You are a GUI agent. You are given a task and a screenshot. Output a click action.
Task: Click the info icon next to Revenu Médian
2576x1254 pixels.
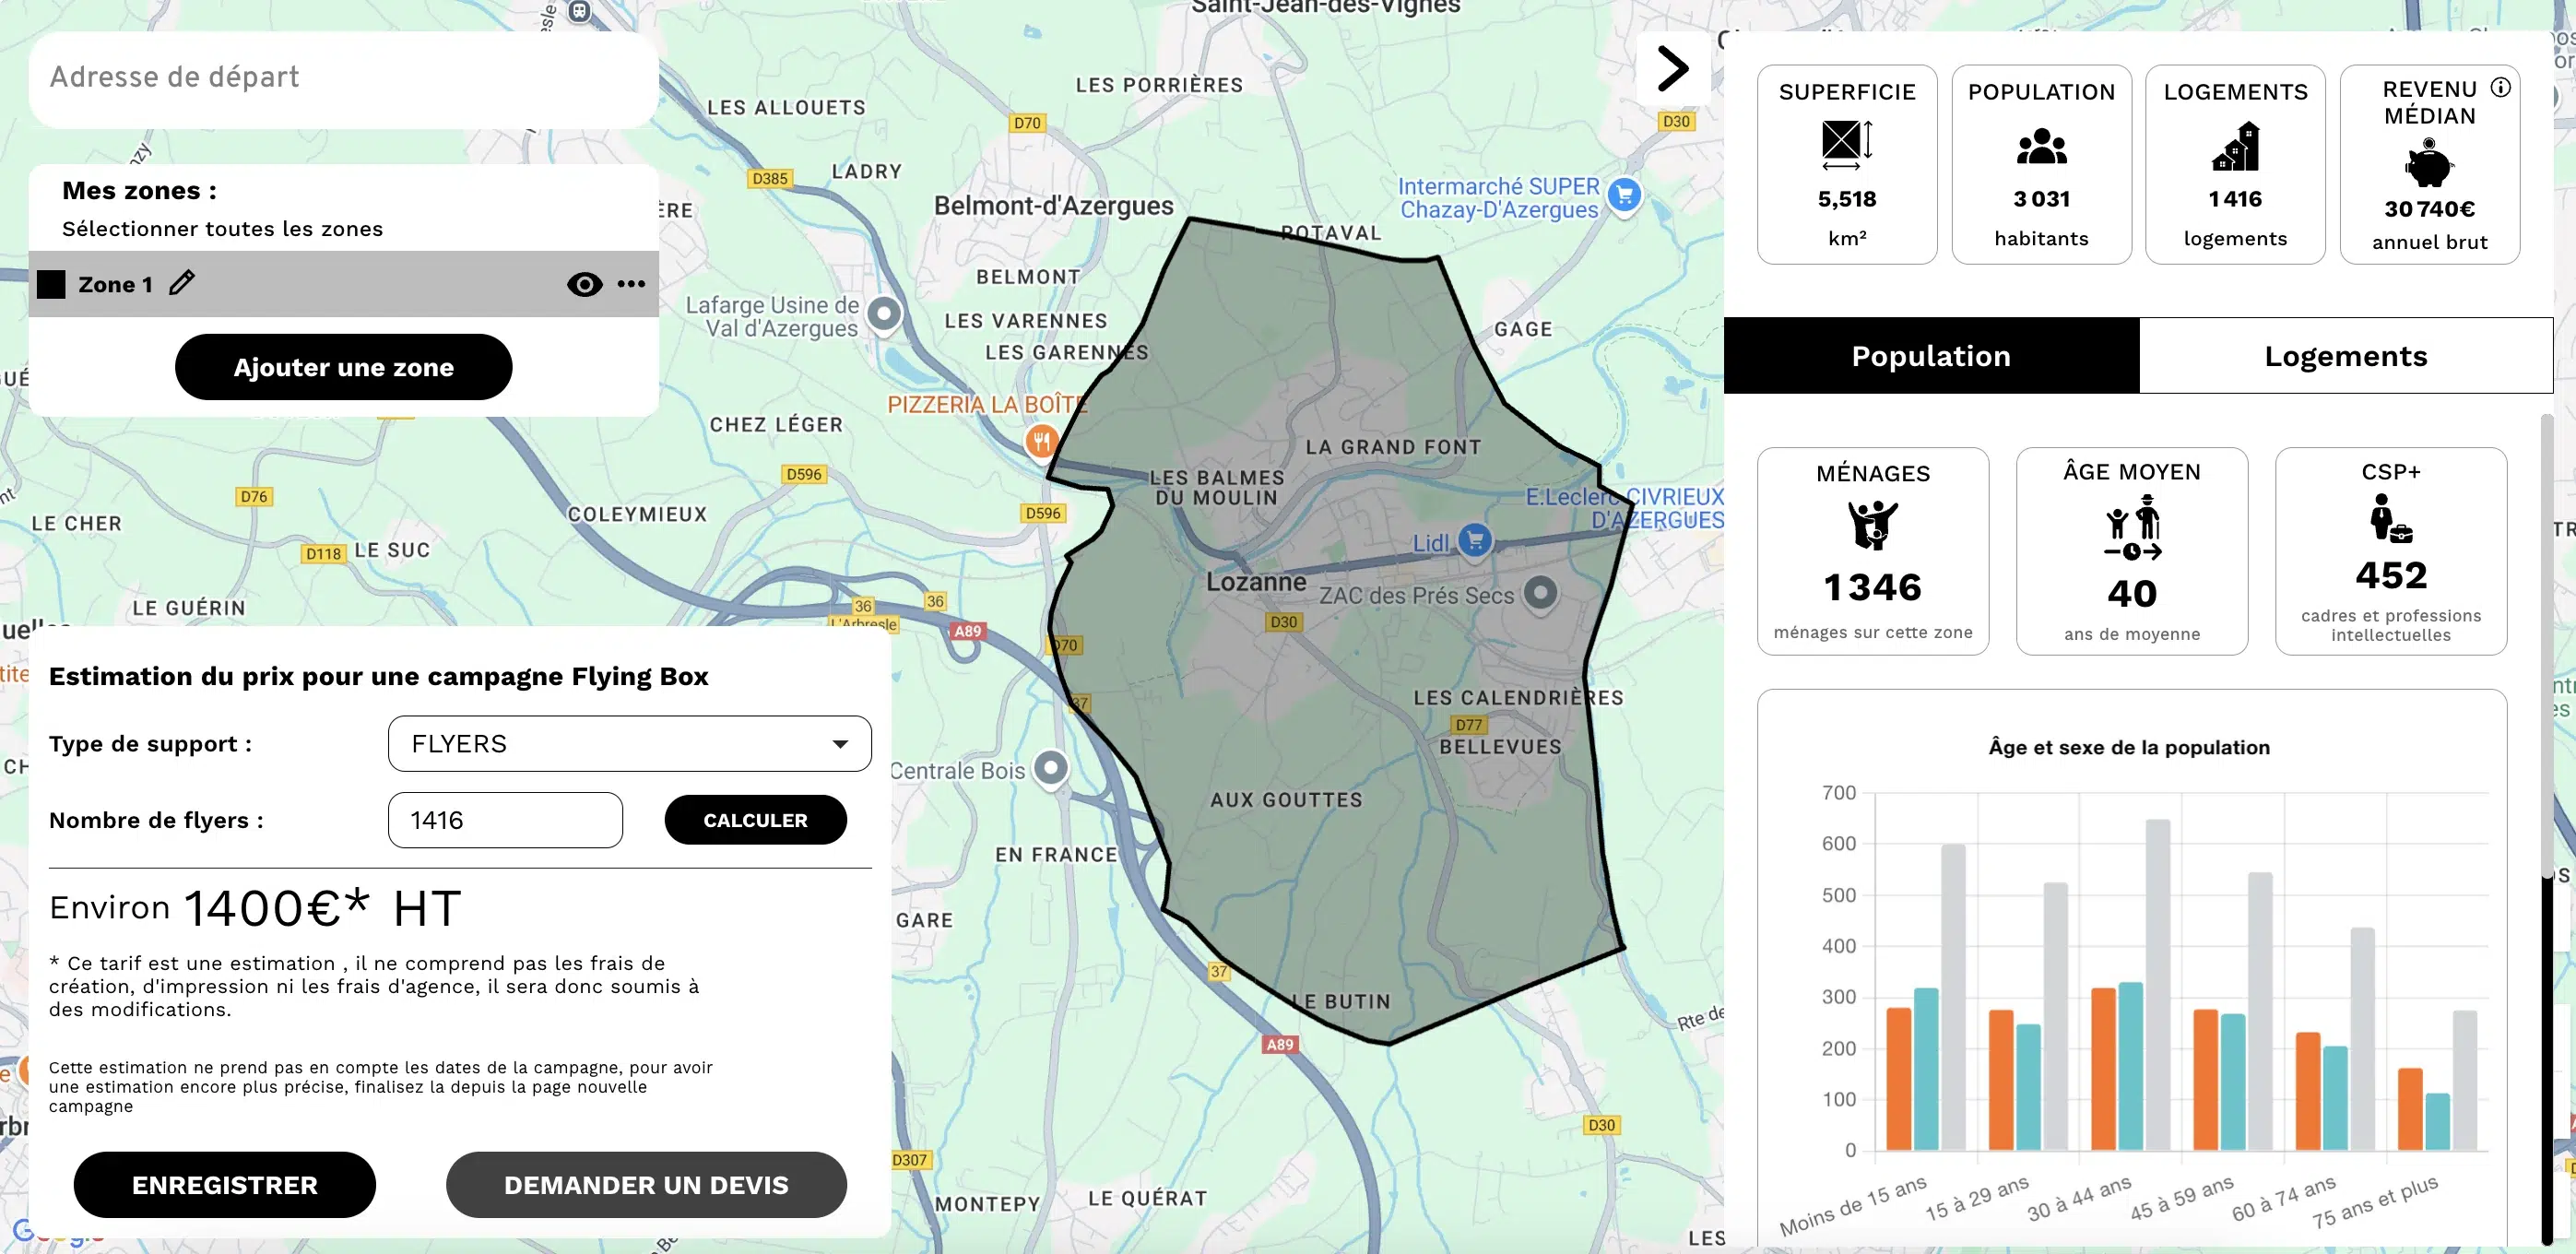(x=2501, y=87)
